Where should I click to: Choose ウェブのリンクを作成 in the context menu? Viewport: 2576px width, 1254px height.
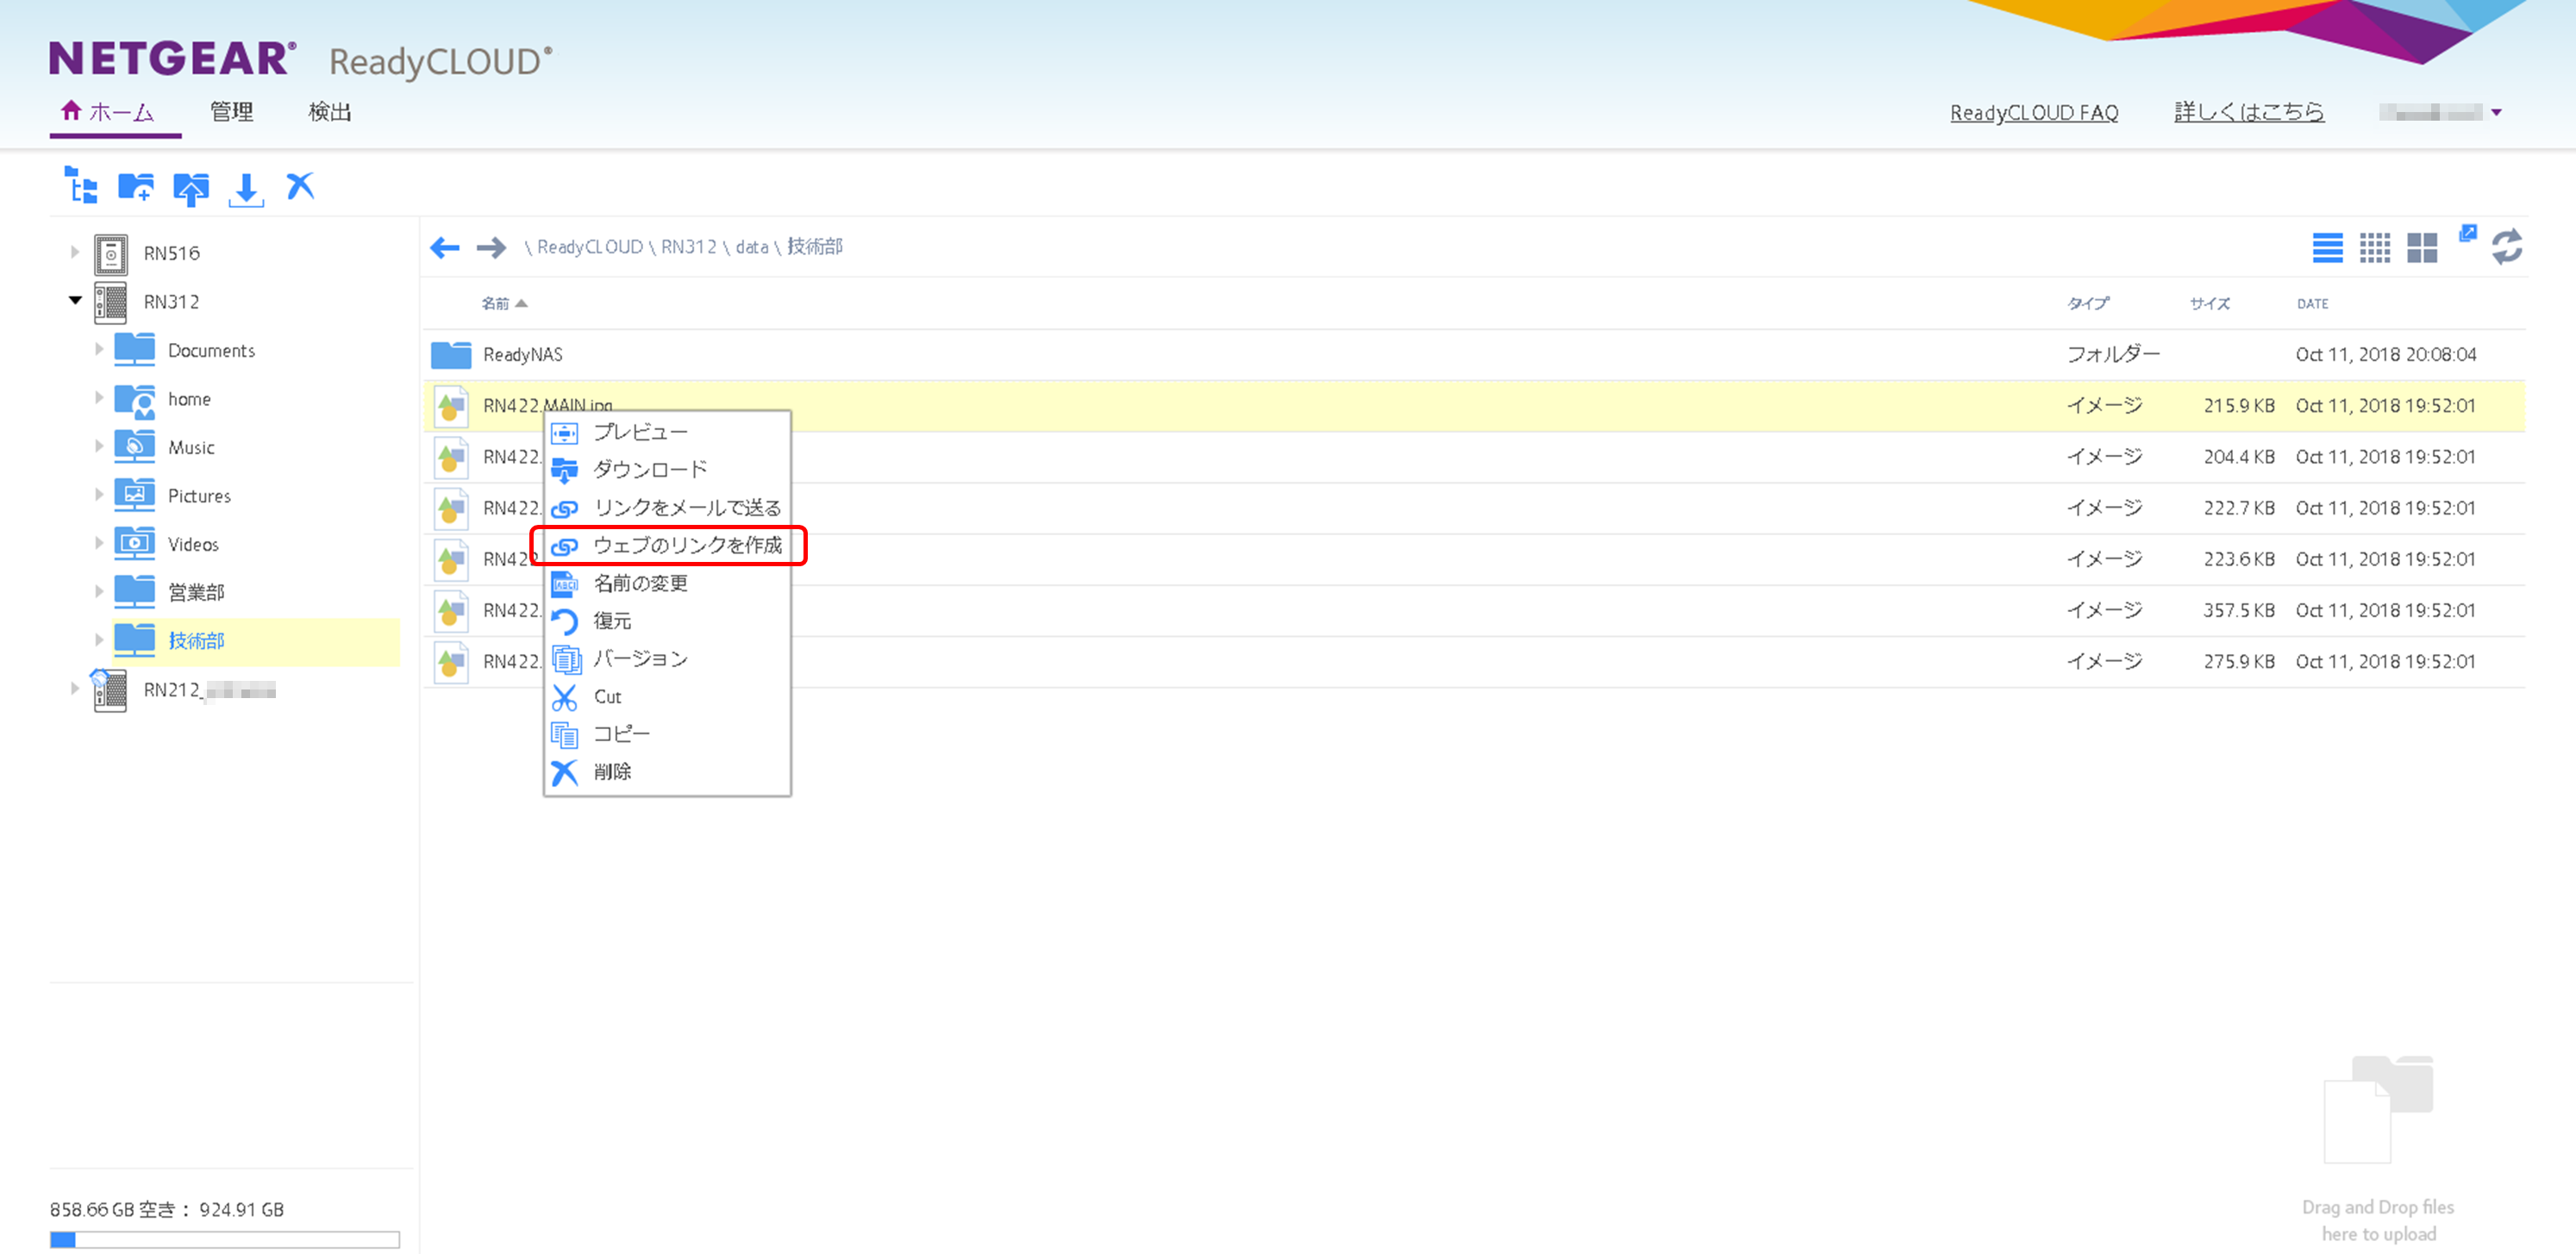(667, 546)
